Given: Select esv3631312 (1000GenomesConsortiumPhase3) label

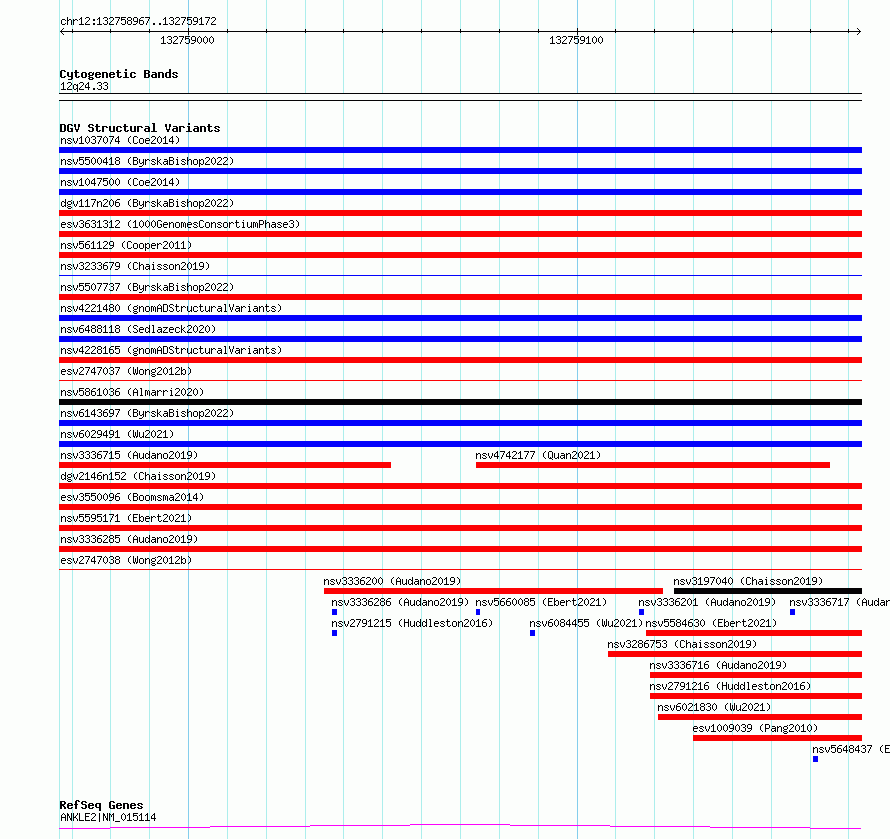Looking at the screenshot, I should tap(180, 224).
